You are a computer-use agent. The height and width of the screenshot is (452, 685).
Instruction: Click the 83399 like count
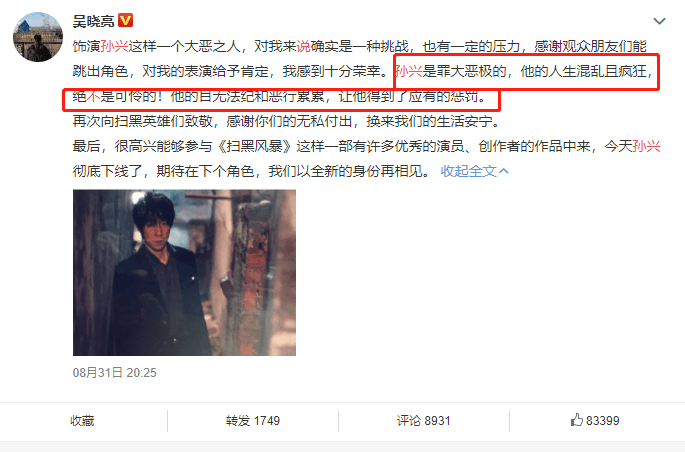(602, 421)
